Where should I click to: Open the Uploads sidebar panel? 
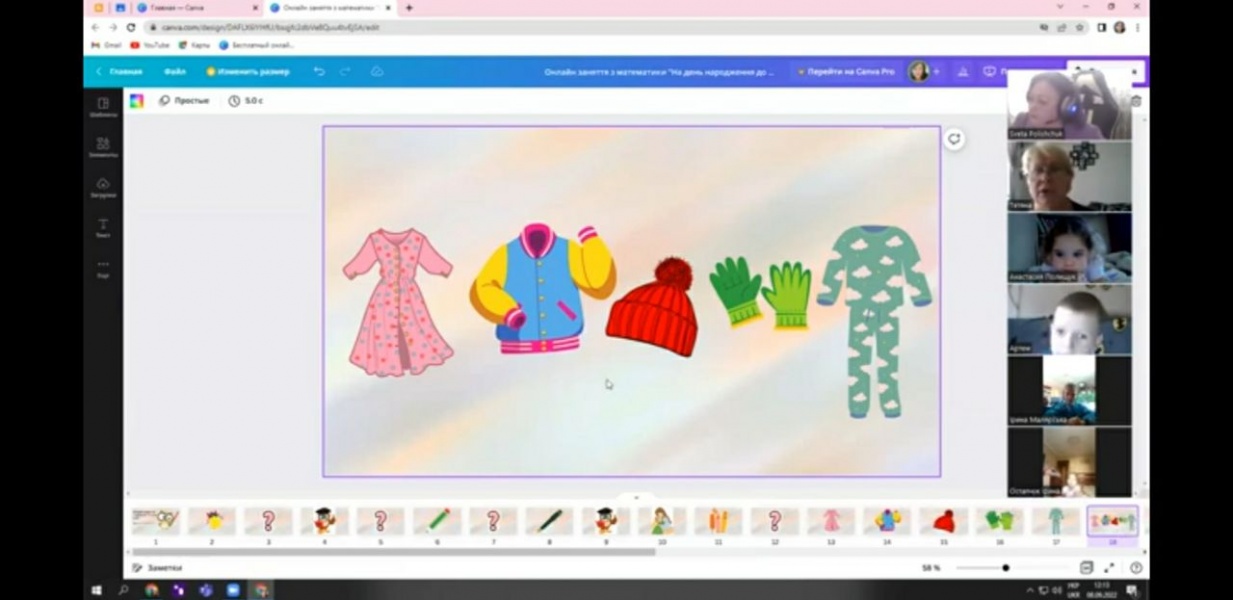[102, 187]
